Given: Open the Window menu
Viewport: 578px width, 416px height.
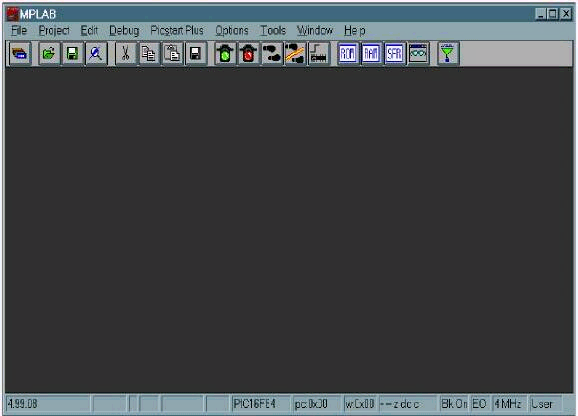Looking at the screenshot, I should click(315, 31).
